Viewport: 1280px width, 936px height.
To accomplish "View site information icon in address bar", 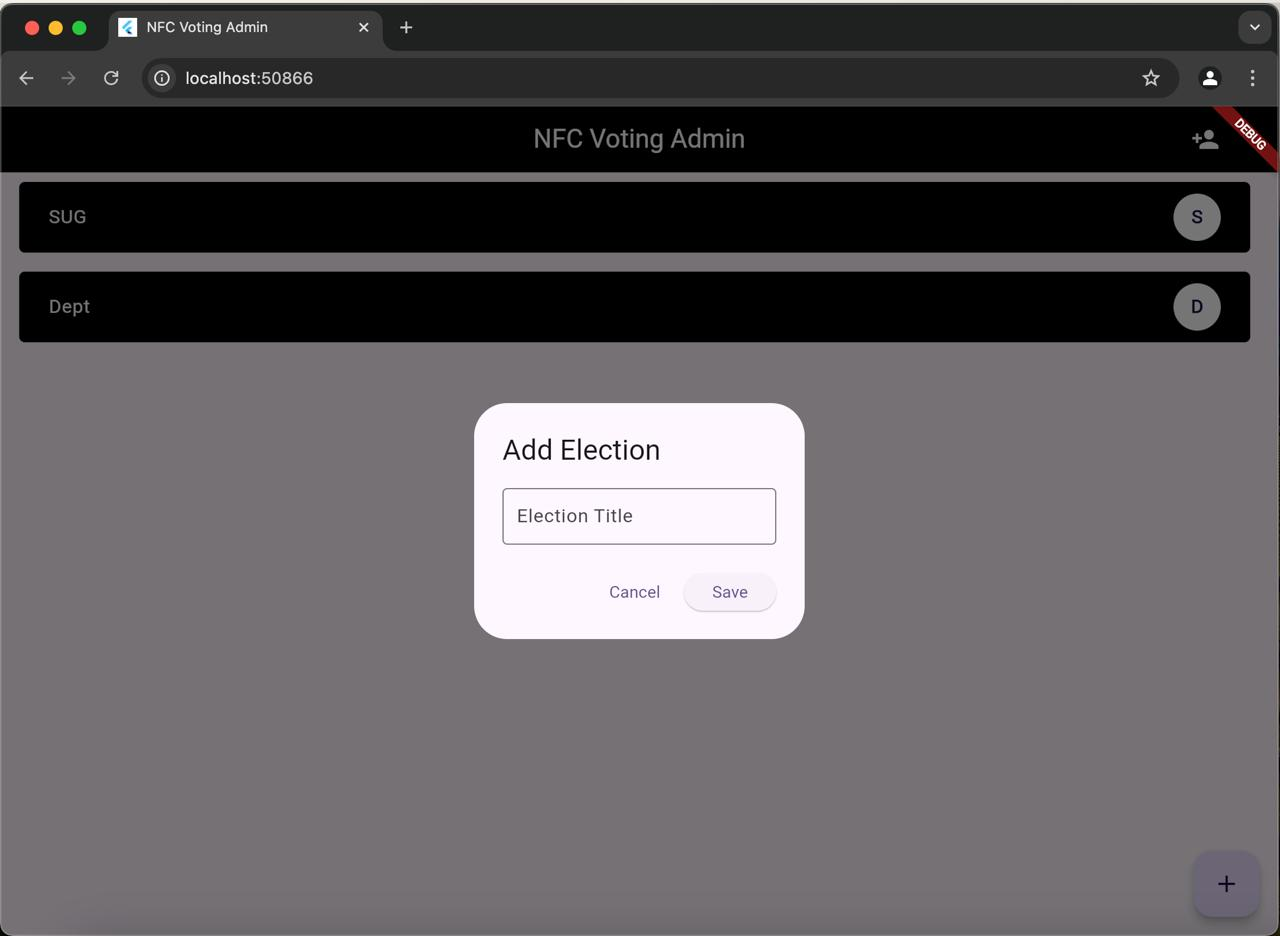I will coord(162,78).
